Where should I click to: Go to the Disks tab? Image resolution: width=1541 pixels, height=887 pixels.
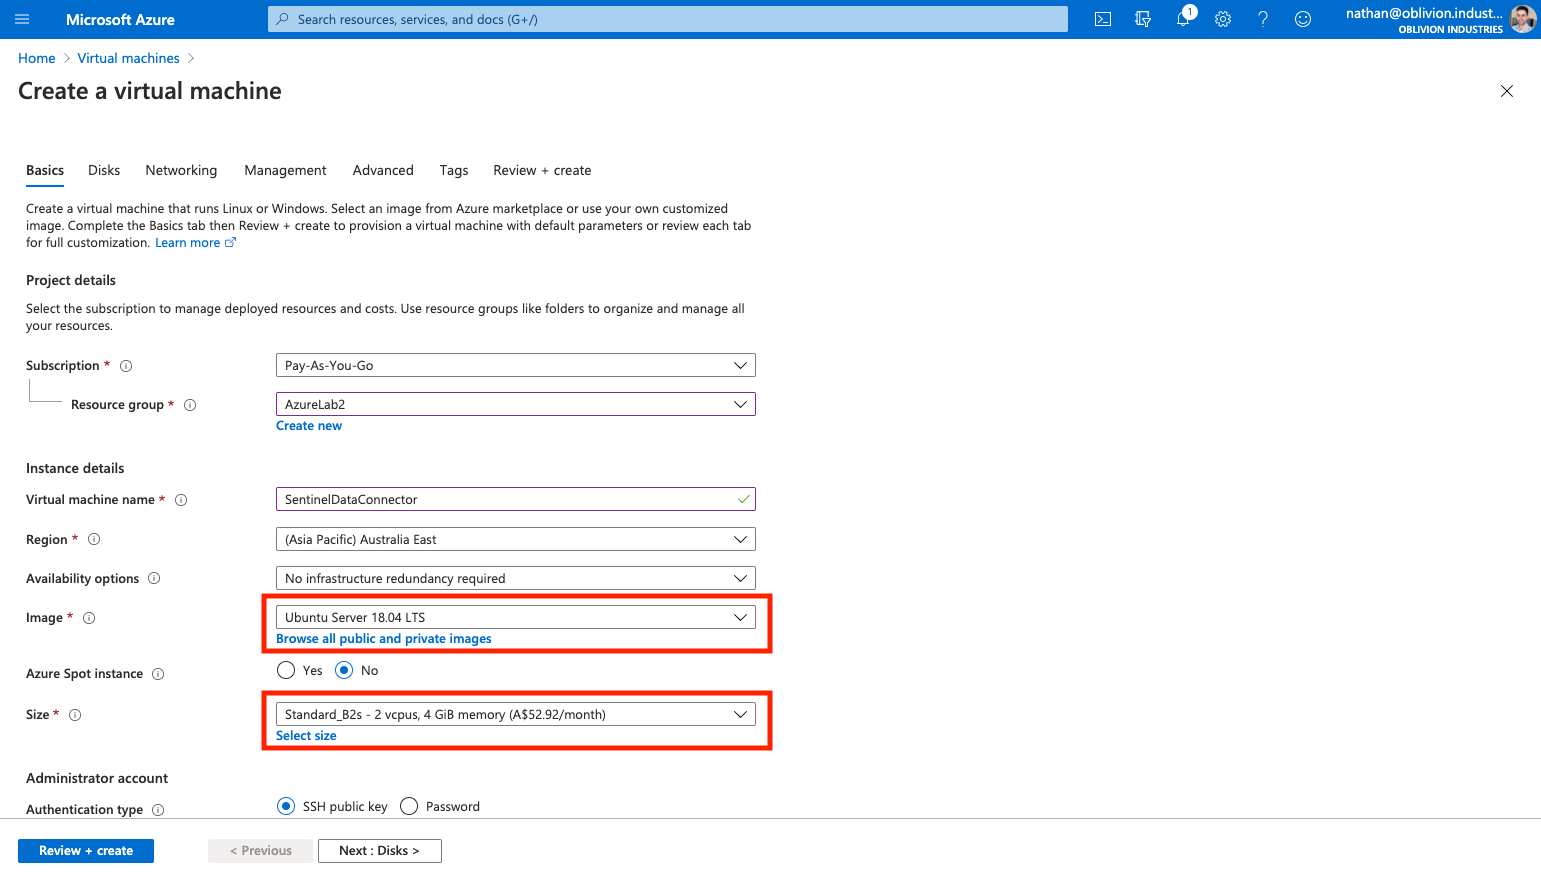pyautogui.click(x=104, y=170)
